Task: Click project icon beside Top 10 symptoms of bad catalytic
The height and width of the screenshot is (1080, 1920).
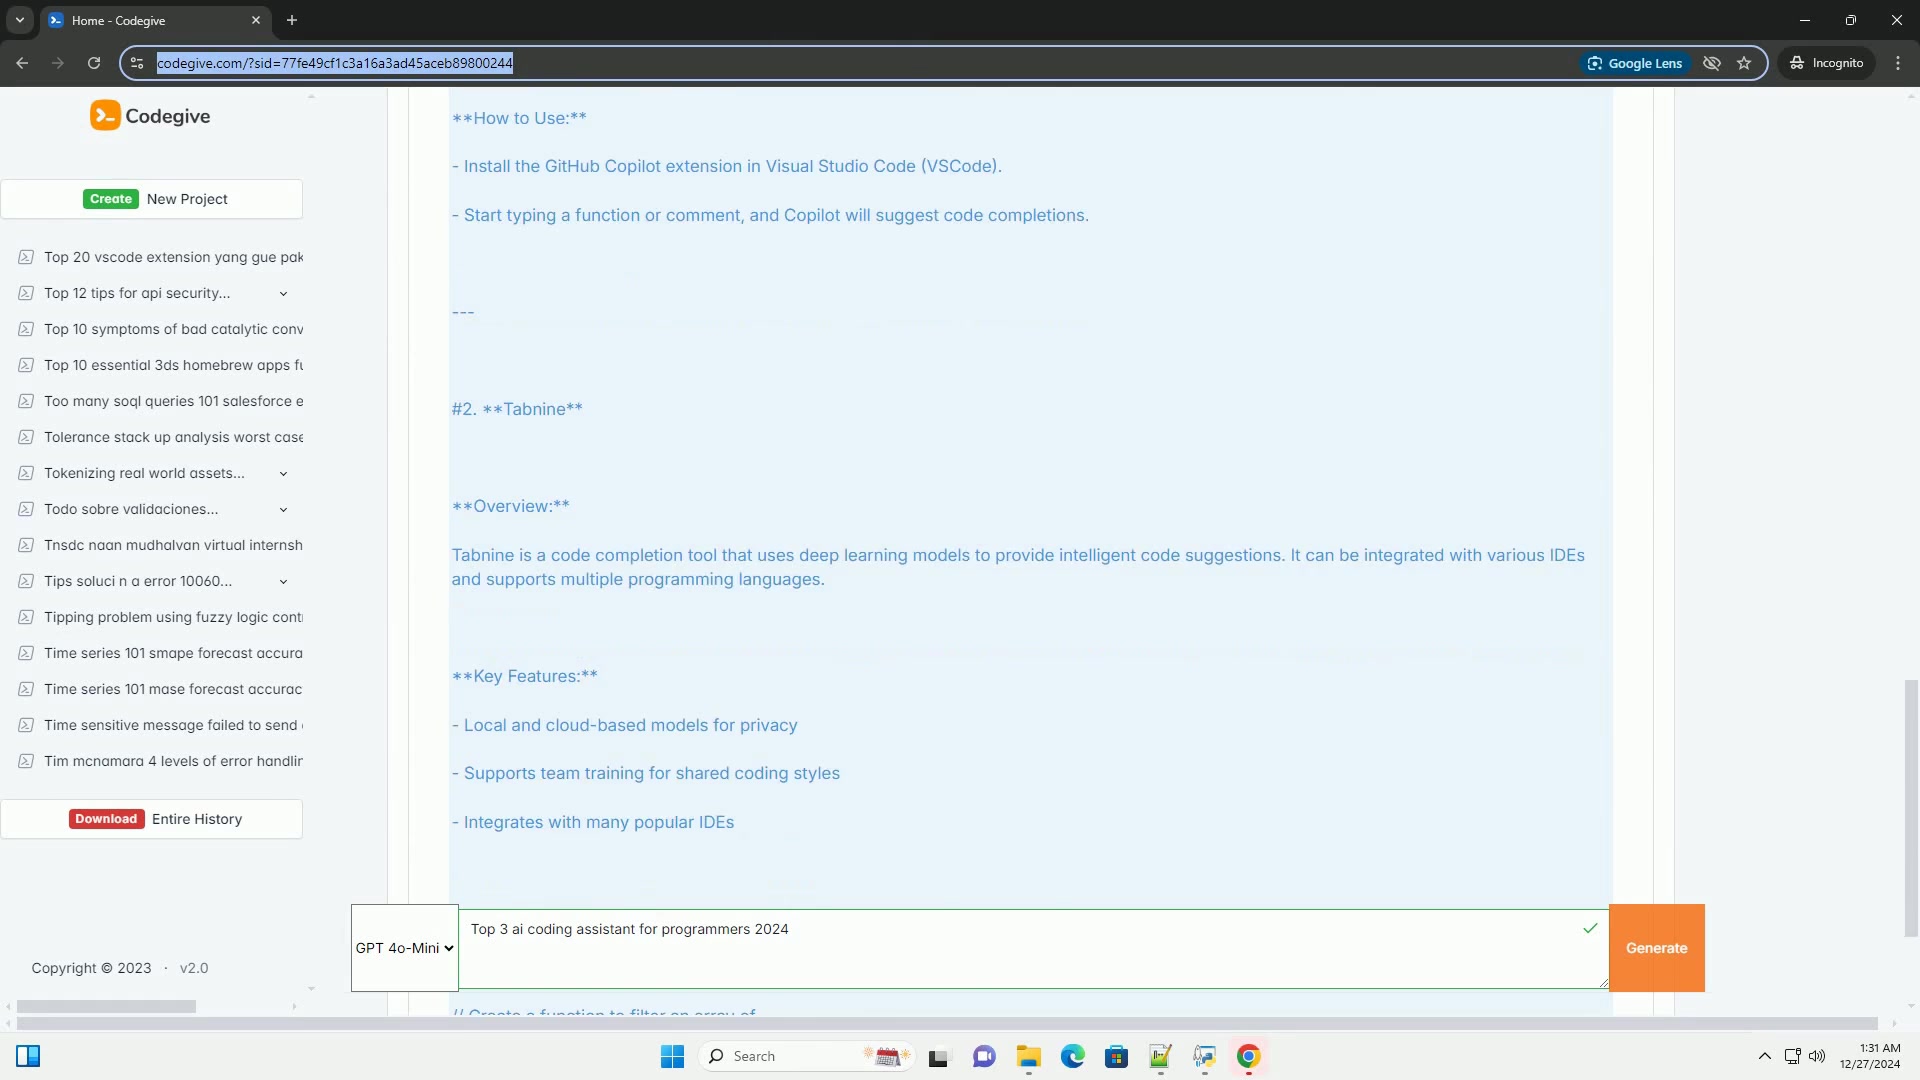Action: (x=26, y=329)
